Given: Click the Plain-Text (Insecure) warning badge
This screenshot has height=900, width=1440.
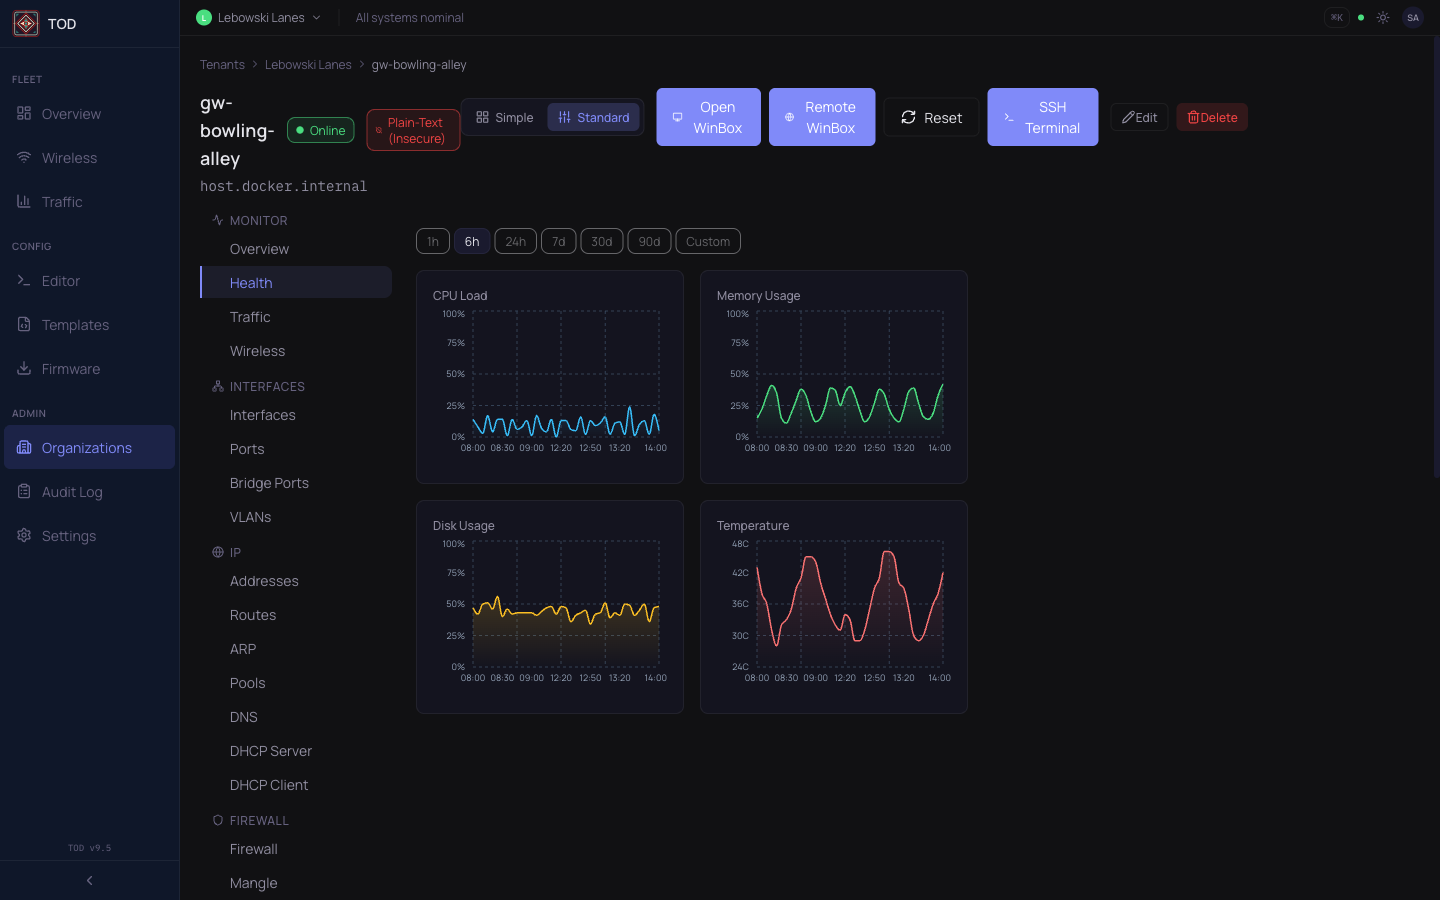Looking at the screenshot, I should pos(412,129).
